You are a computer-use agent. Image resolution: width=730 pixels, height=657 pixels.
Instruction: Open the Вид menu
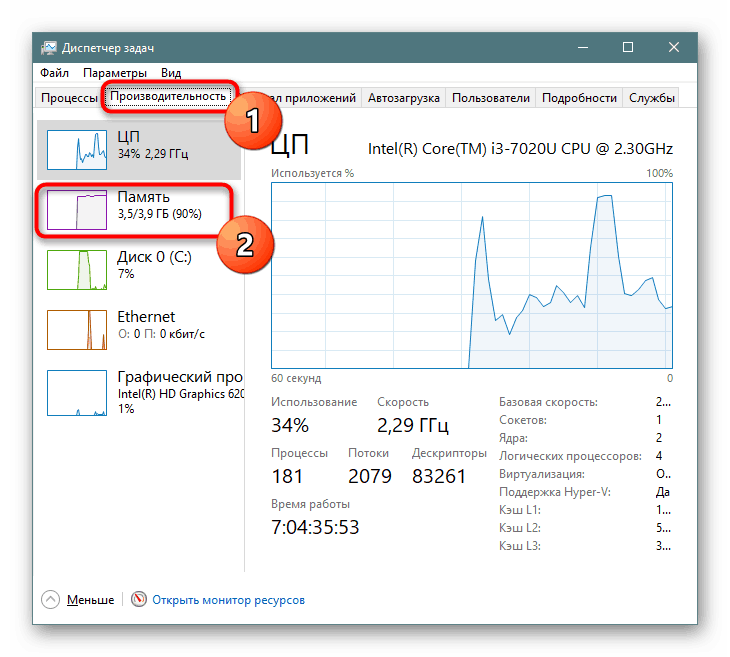(x=171, y=73)
